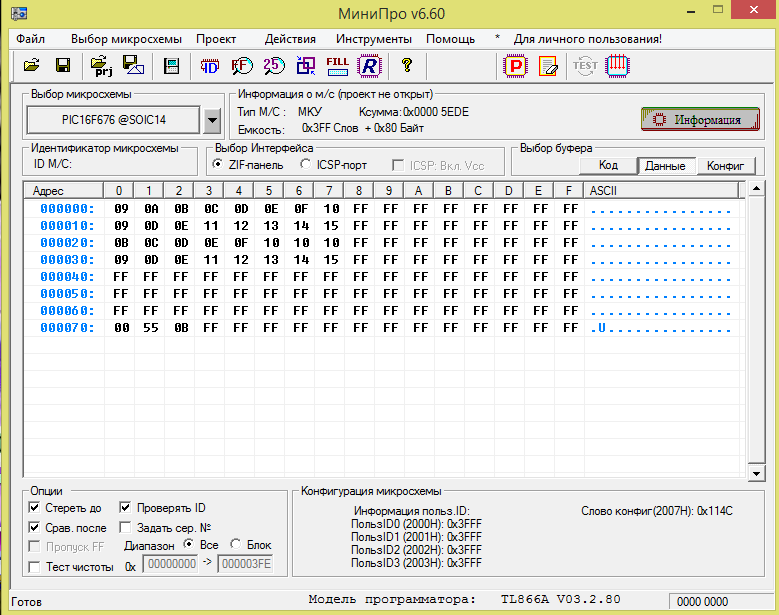
Task: Toggle the 'Стереть до' checkbox
Action: [35, 508]
